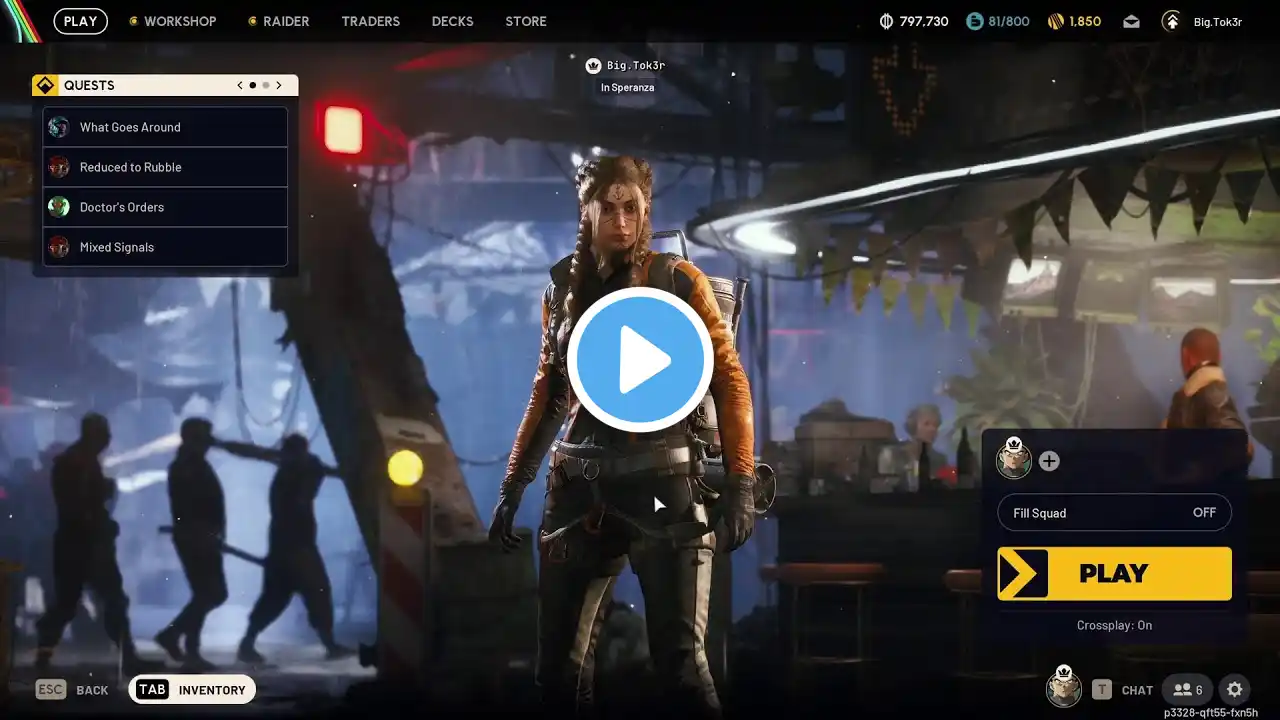Open the DECKS tab
Viewport: 1280px width, 720px height.
[x=453, y=21]
